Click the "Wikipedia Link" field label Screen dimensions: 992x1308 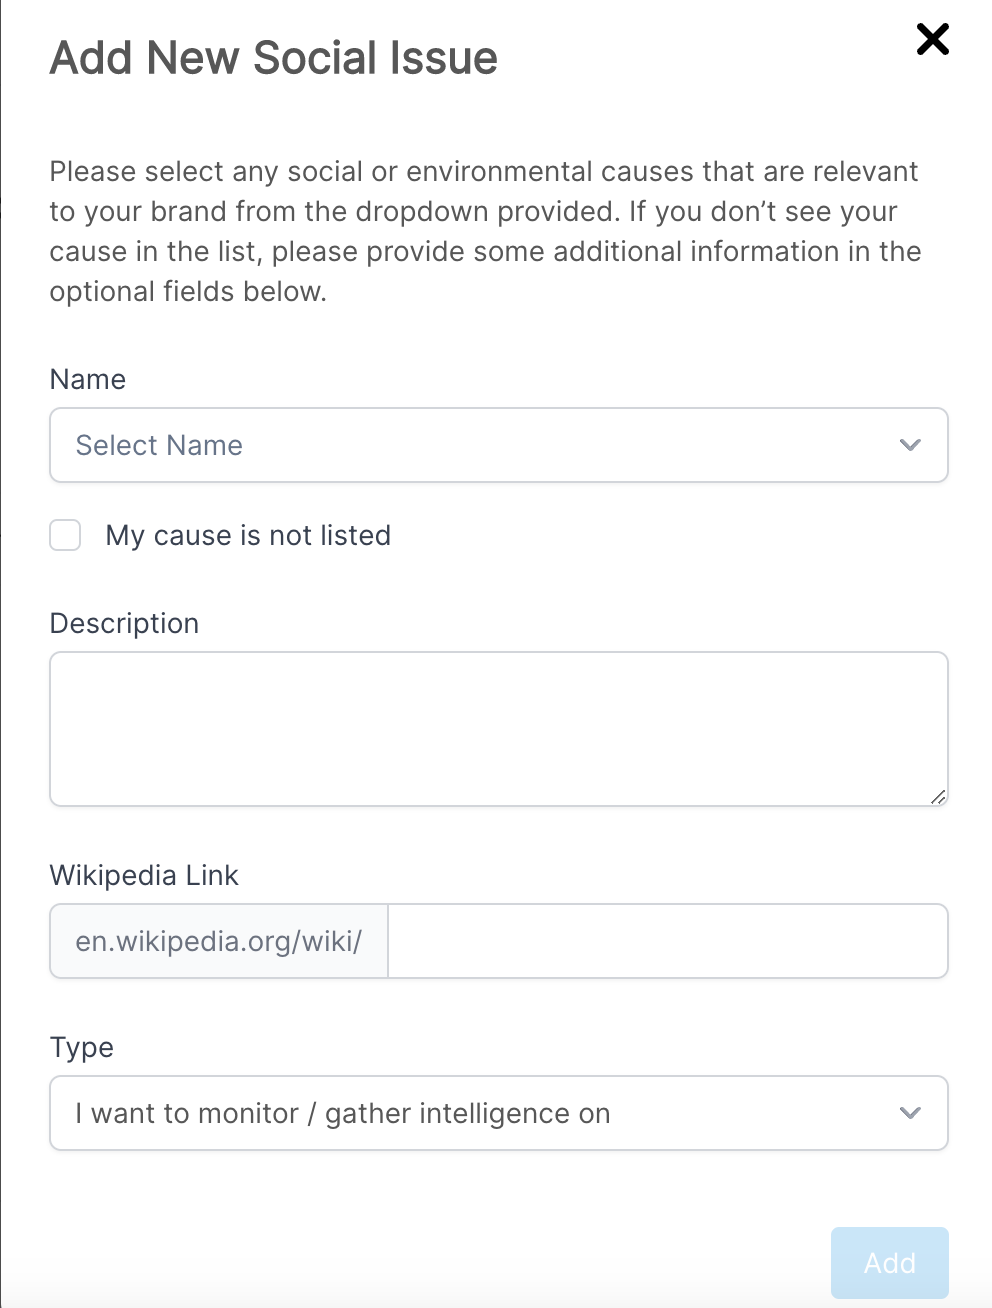coord(144,876)
